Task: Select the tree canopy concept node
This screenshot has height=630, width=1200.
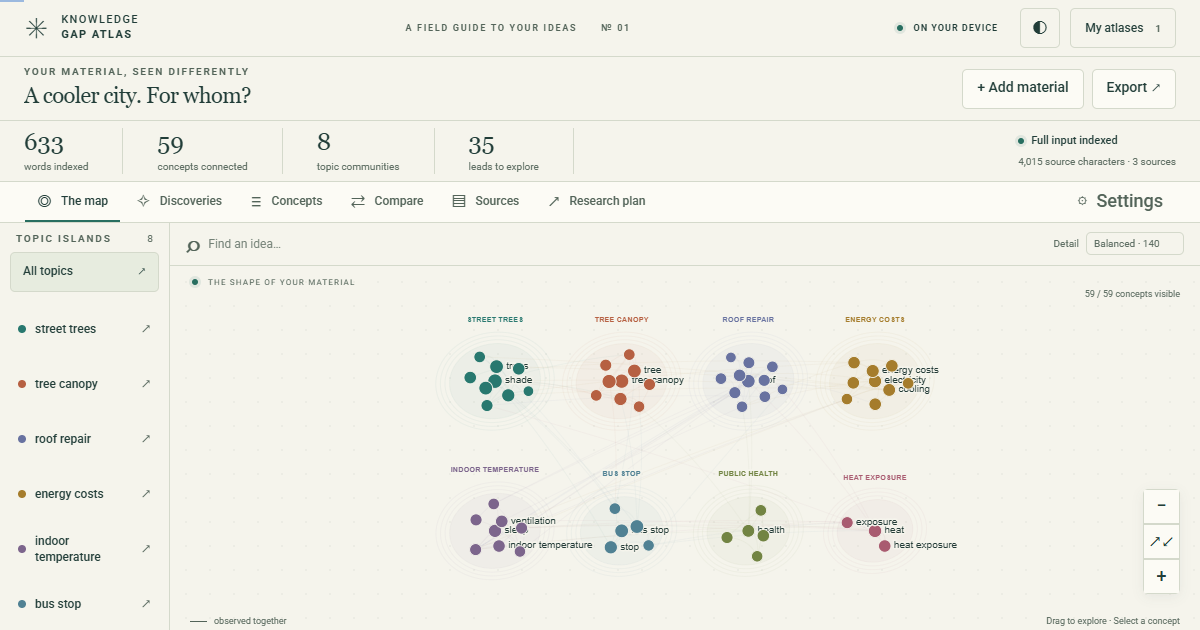Action: (x=622, y=381)
